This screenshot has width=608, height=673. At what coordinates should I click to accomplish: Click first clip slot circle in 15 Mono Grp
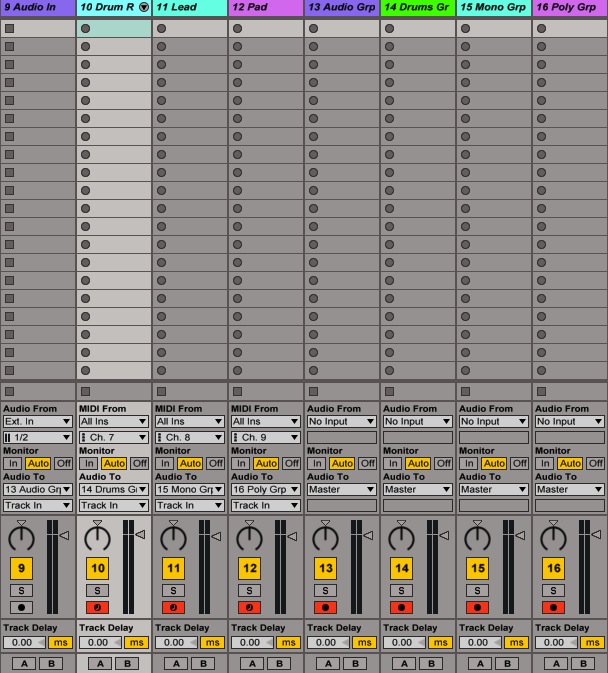[x=465, y=28]
